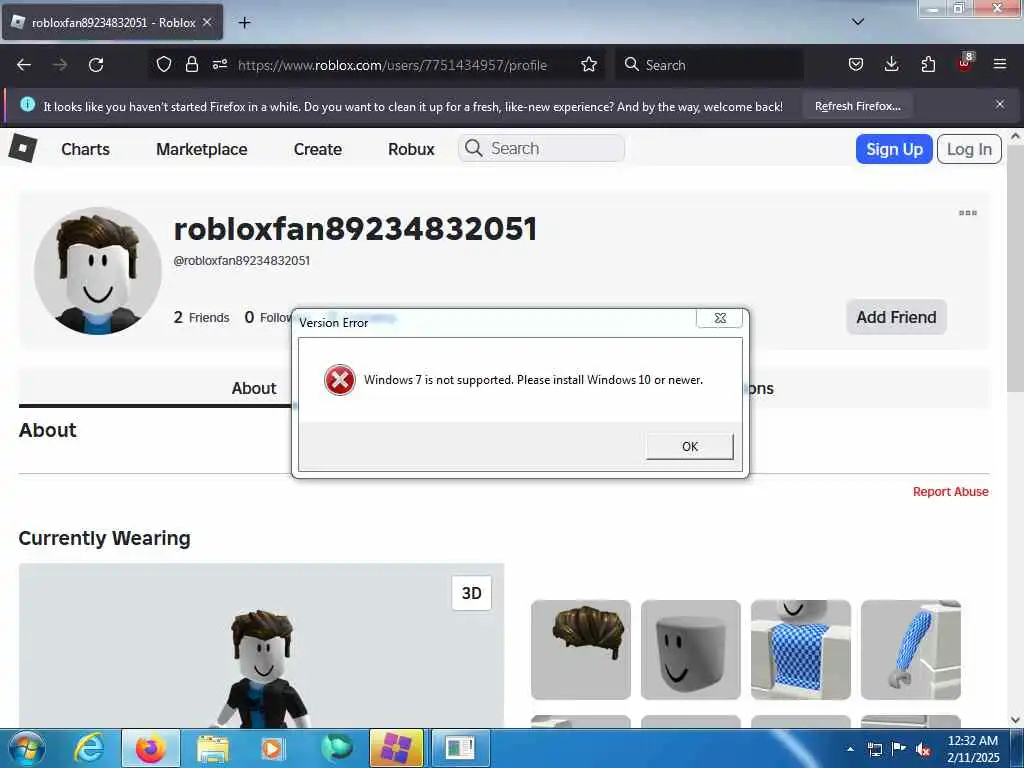Viewport: 1024px width, 768px height.
Task: Open the 2 Friends list link
Action: pos(202,317)
